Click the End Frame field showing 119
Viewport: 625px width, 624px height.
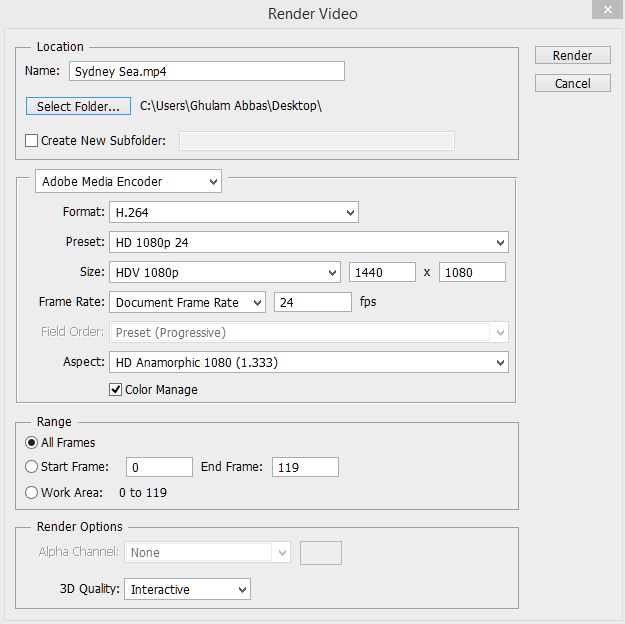[x=304, y=467]
